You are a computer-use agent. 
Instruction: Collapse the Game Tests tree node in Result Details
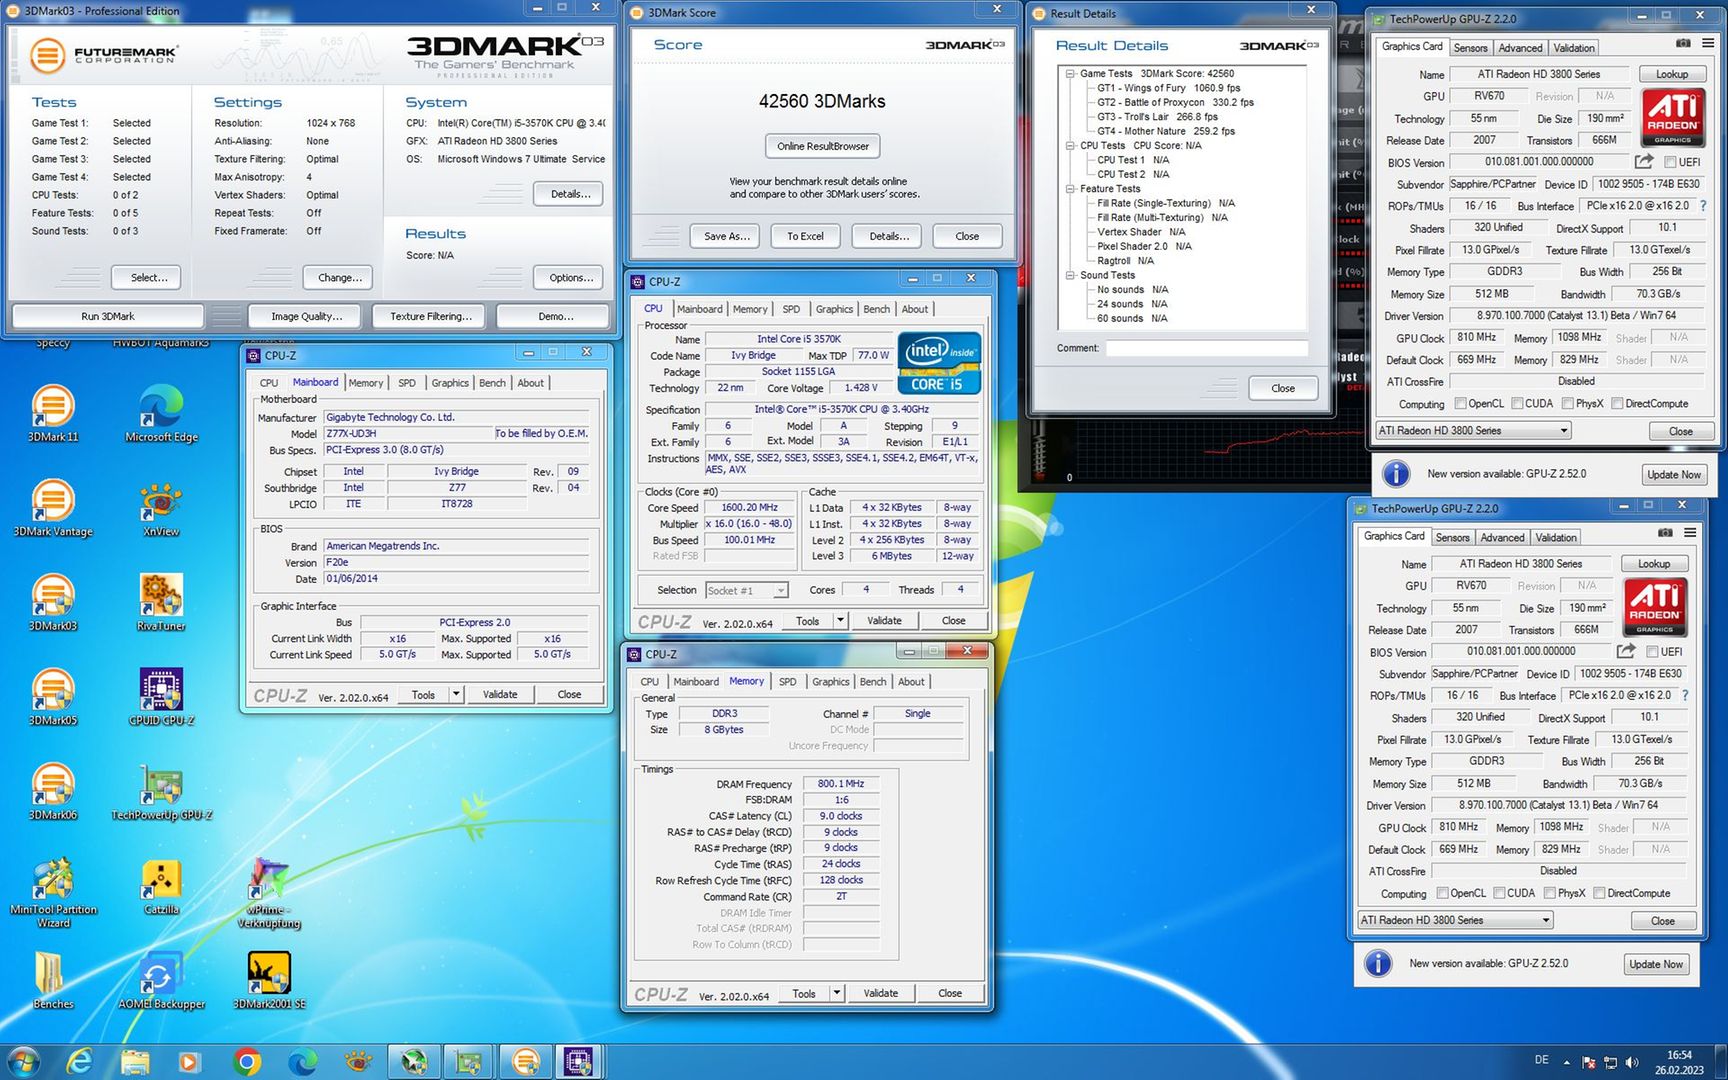coord(1070,73)
